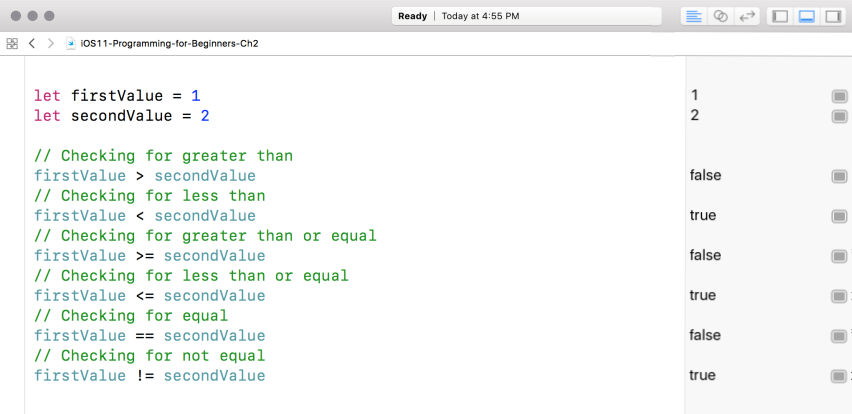The height and width of the screenshot is (414, 852).
Task: Show Quick Look for firstValue > secondValue result
Action: click(840, 177)
